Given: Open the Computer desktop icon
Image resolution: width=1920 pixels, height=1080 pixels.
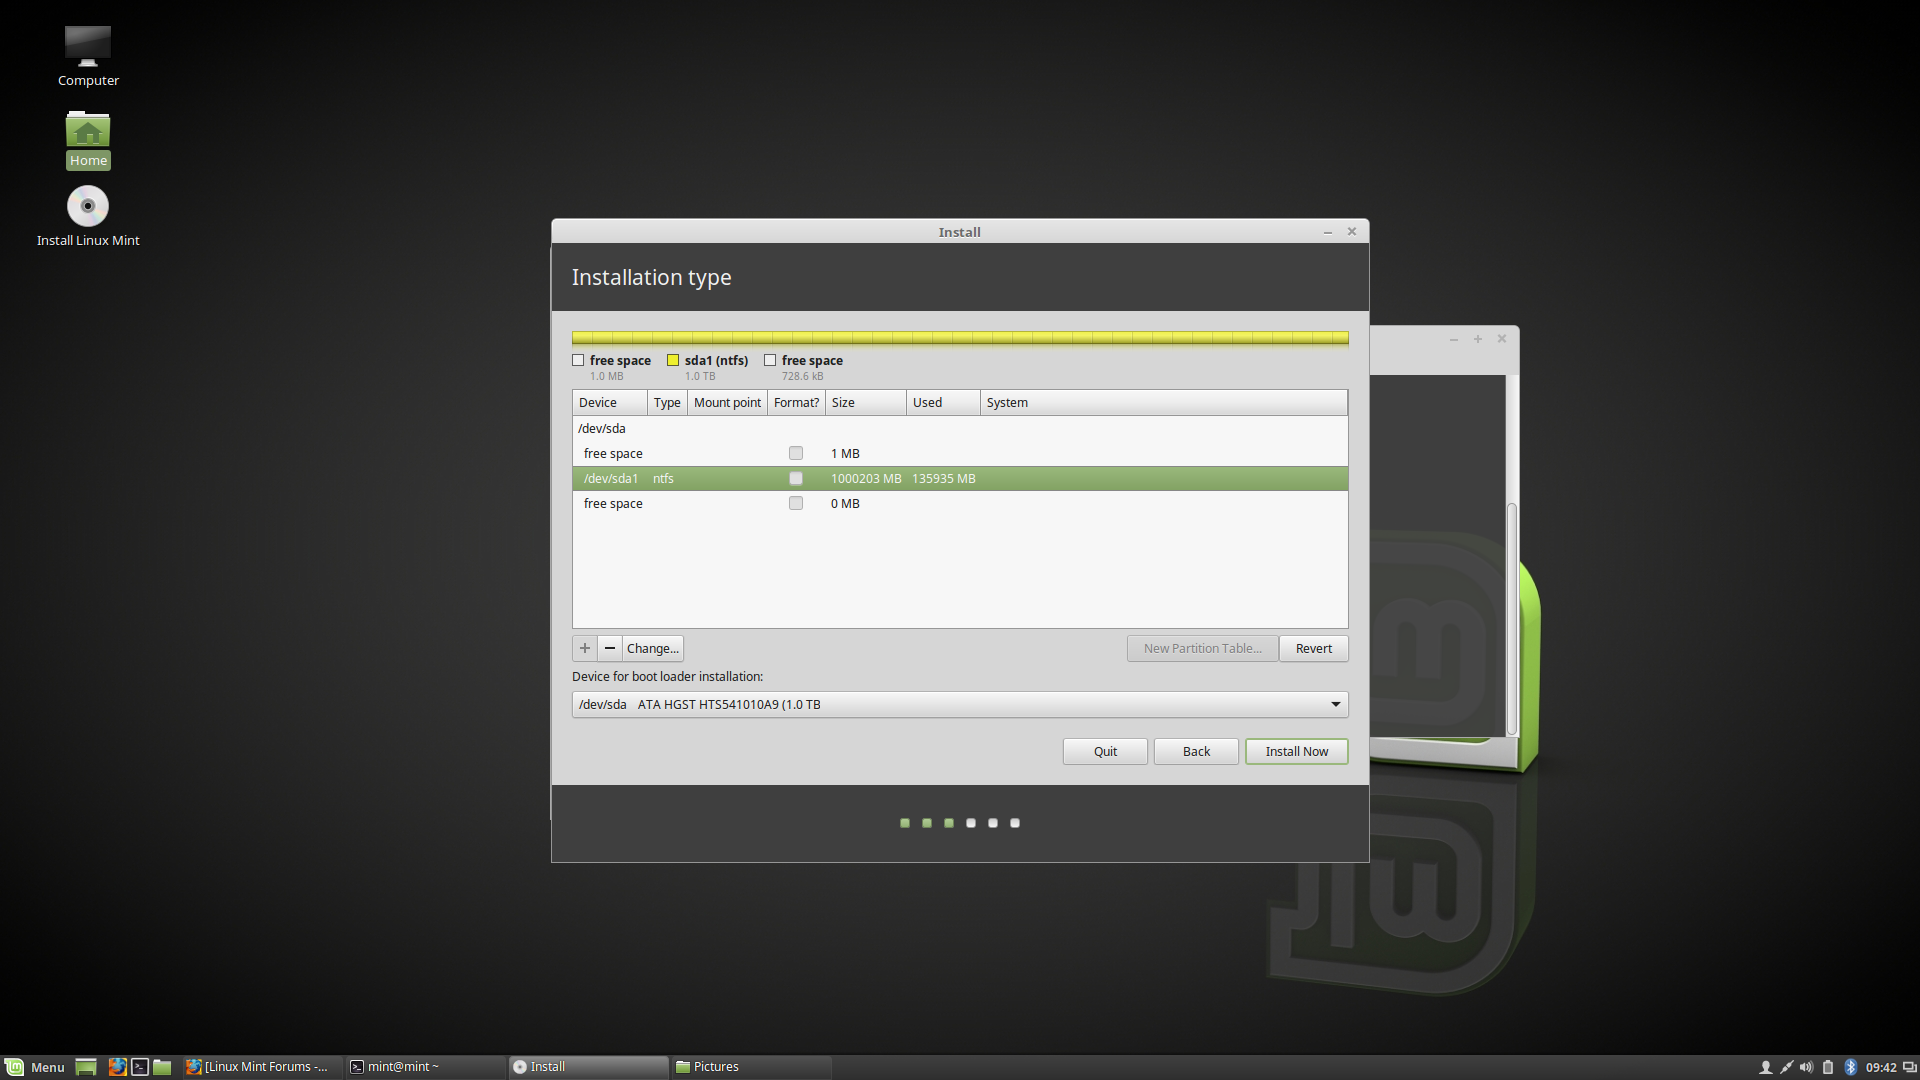Looking at the screenshot, I should click(88, 55).
